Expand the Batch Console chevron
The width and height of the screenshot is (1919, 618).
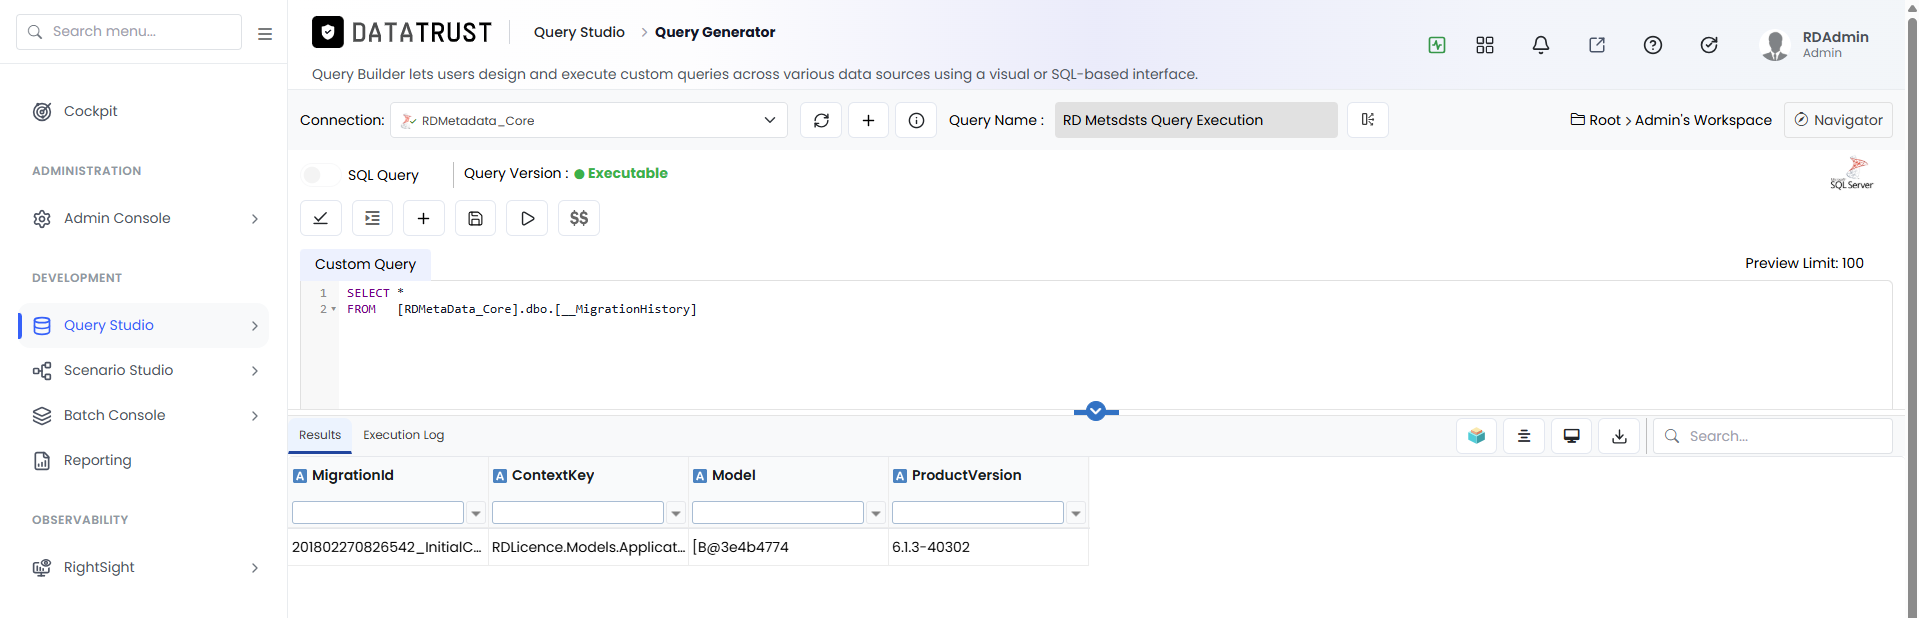click(255, 416)
